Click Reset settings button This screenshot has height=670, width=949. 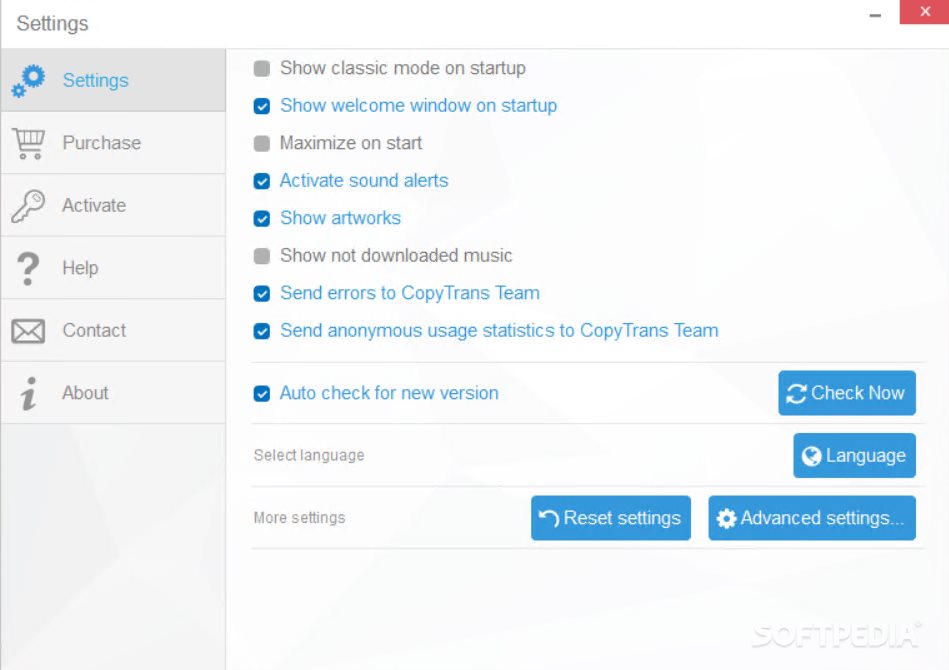[x=611, y=518]
